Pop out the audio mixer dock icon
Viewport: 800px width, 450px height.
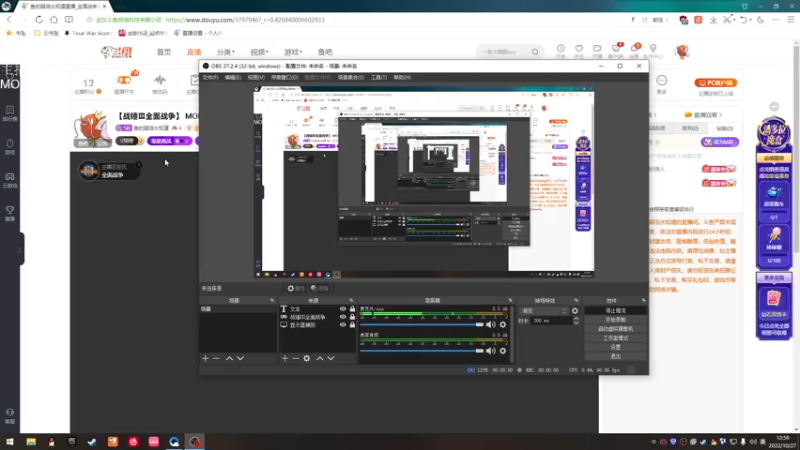click(510, 301)
